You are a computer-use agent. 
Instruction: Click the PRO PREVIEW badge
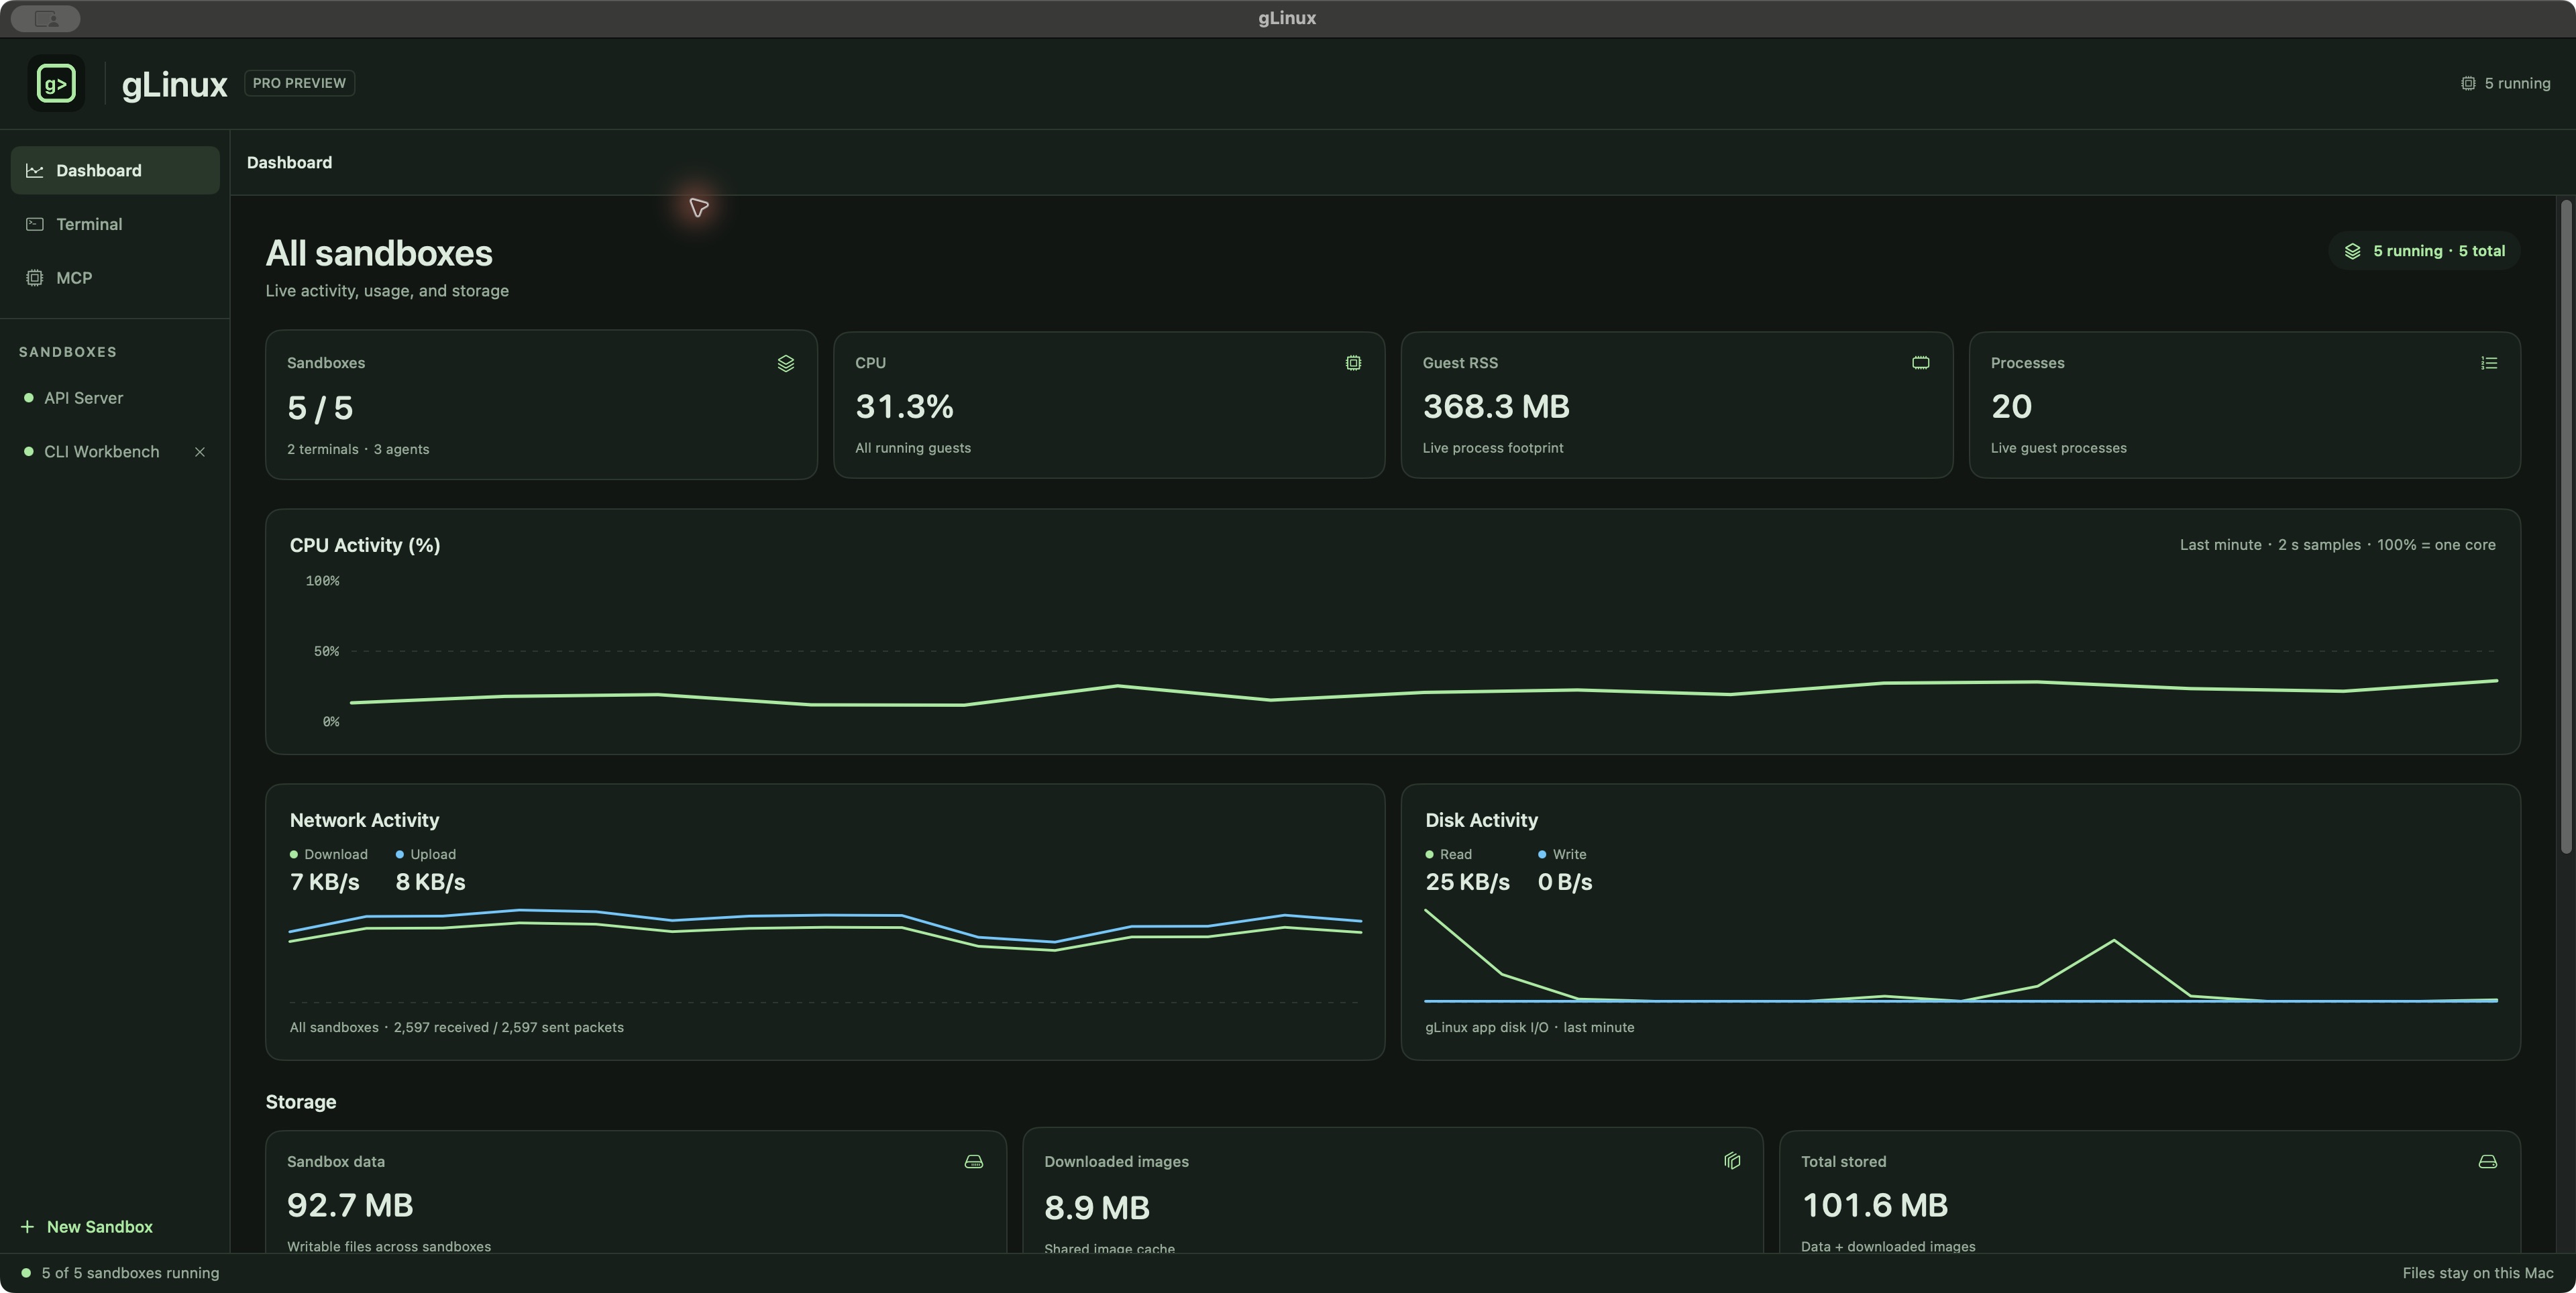click(x=299, y=83)
